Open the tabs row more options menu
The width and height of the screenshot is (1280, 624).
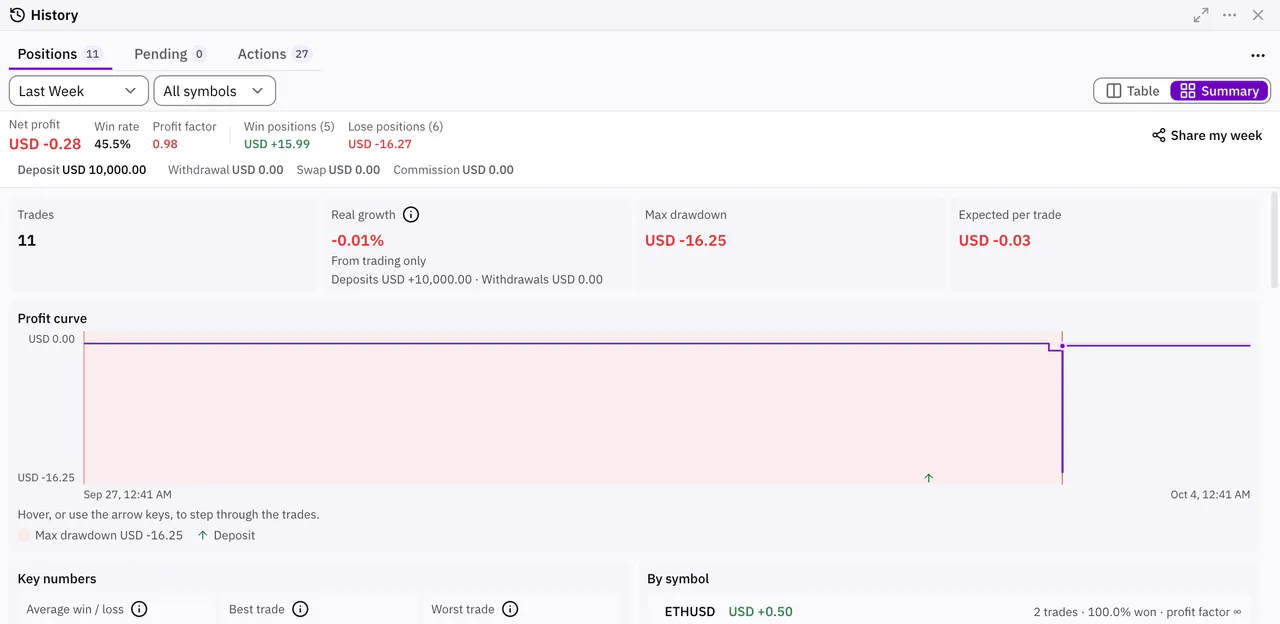pyautogui.click(x=1258, y=56)
